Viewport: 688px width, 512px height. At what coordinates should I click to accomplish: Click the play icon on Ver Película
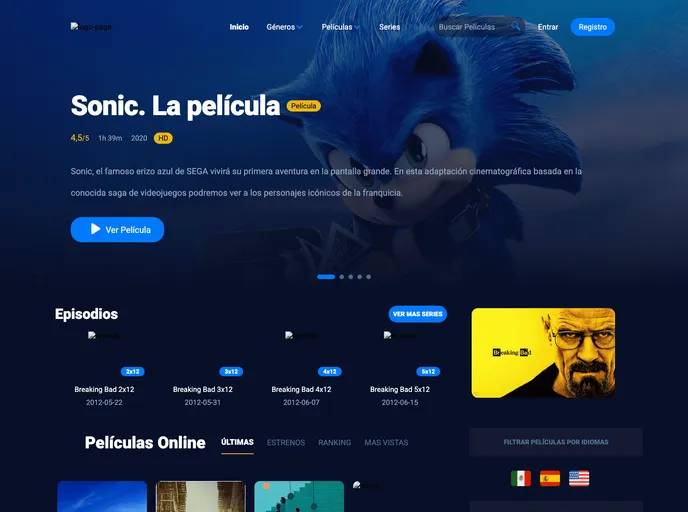(95, 229)
